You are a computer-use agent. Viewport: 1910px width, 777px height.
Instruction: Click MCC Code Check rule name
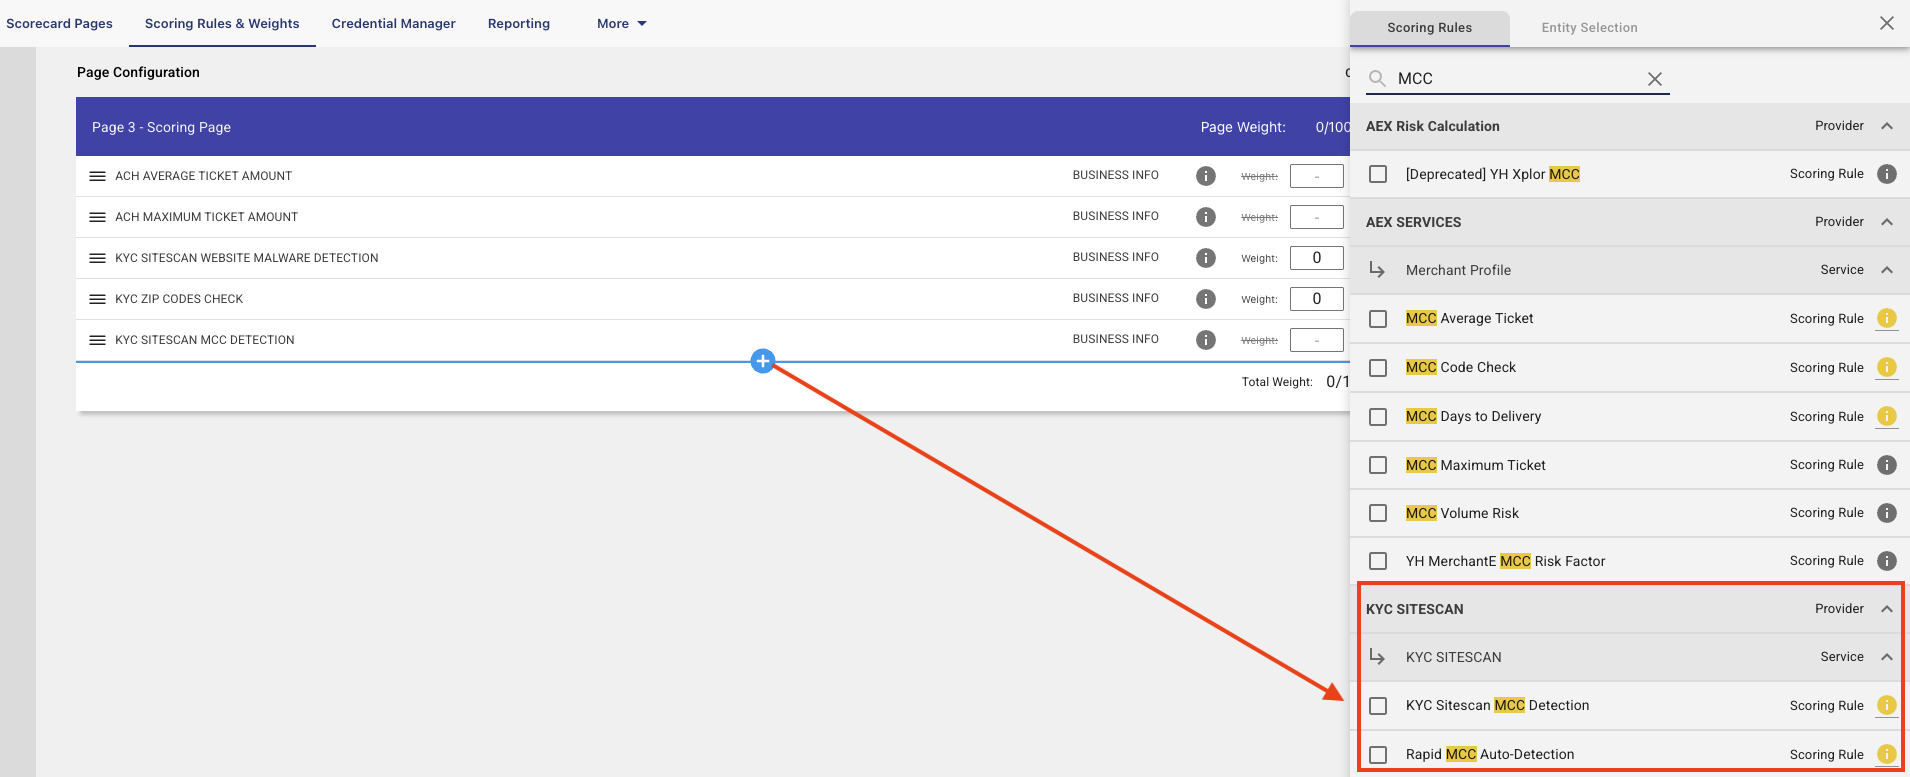(x=1460, y=367)
